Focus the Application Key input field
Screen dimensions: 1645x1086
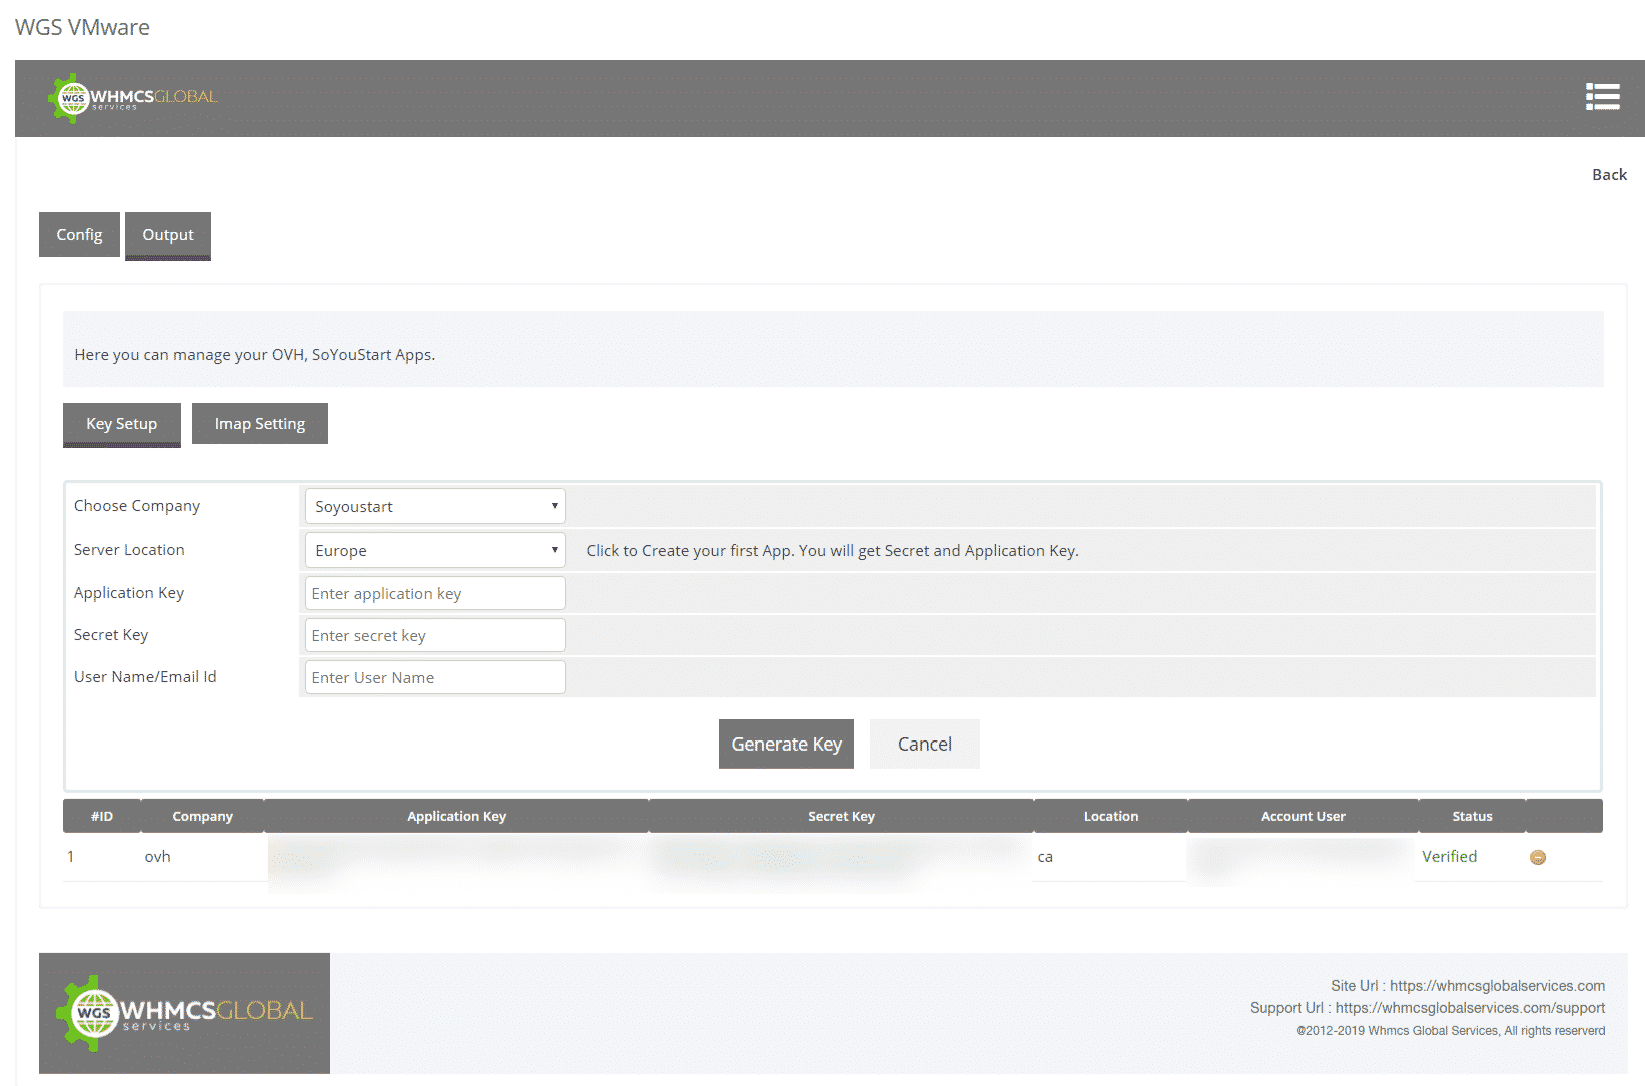tap(435, 593)
